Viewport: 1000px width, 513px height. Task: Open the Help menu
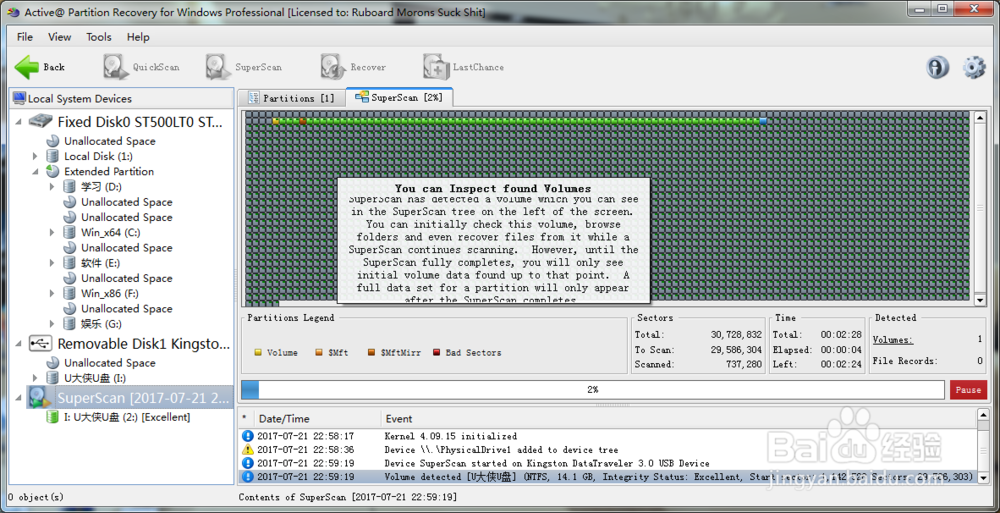(138, 37)
